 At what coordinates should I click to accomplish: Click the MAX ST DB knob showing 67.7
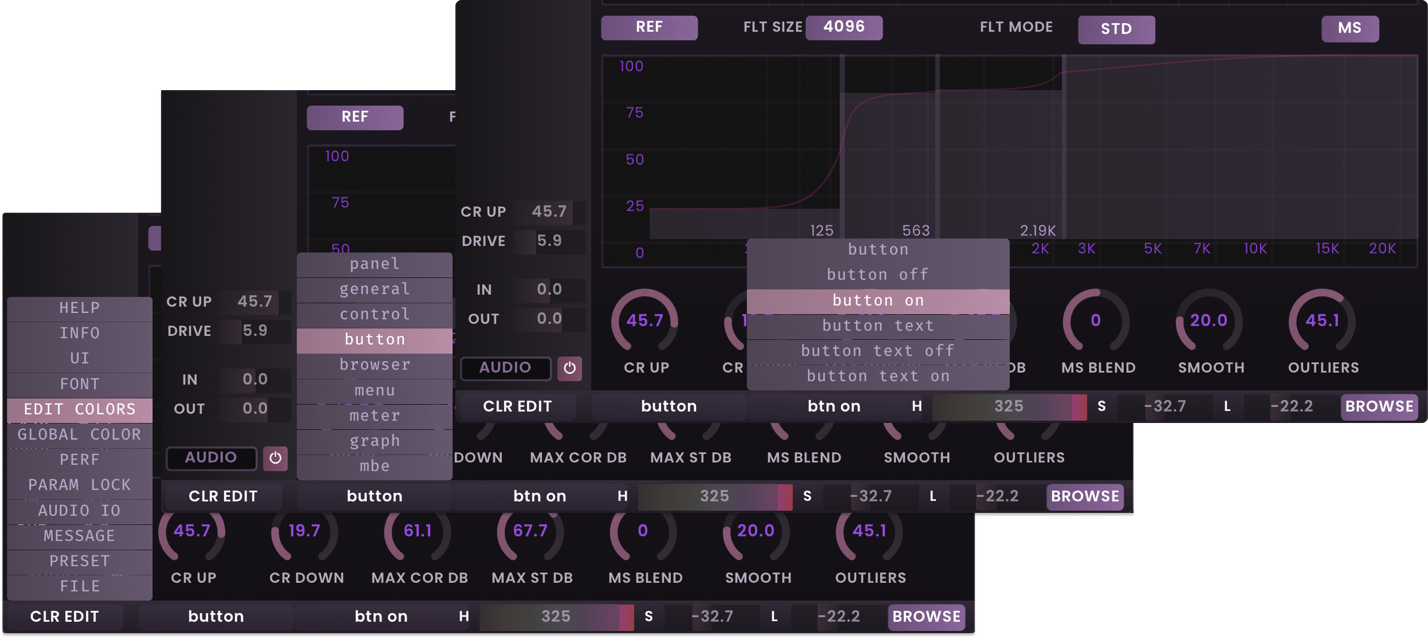click(530, 532)
